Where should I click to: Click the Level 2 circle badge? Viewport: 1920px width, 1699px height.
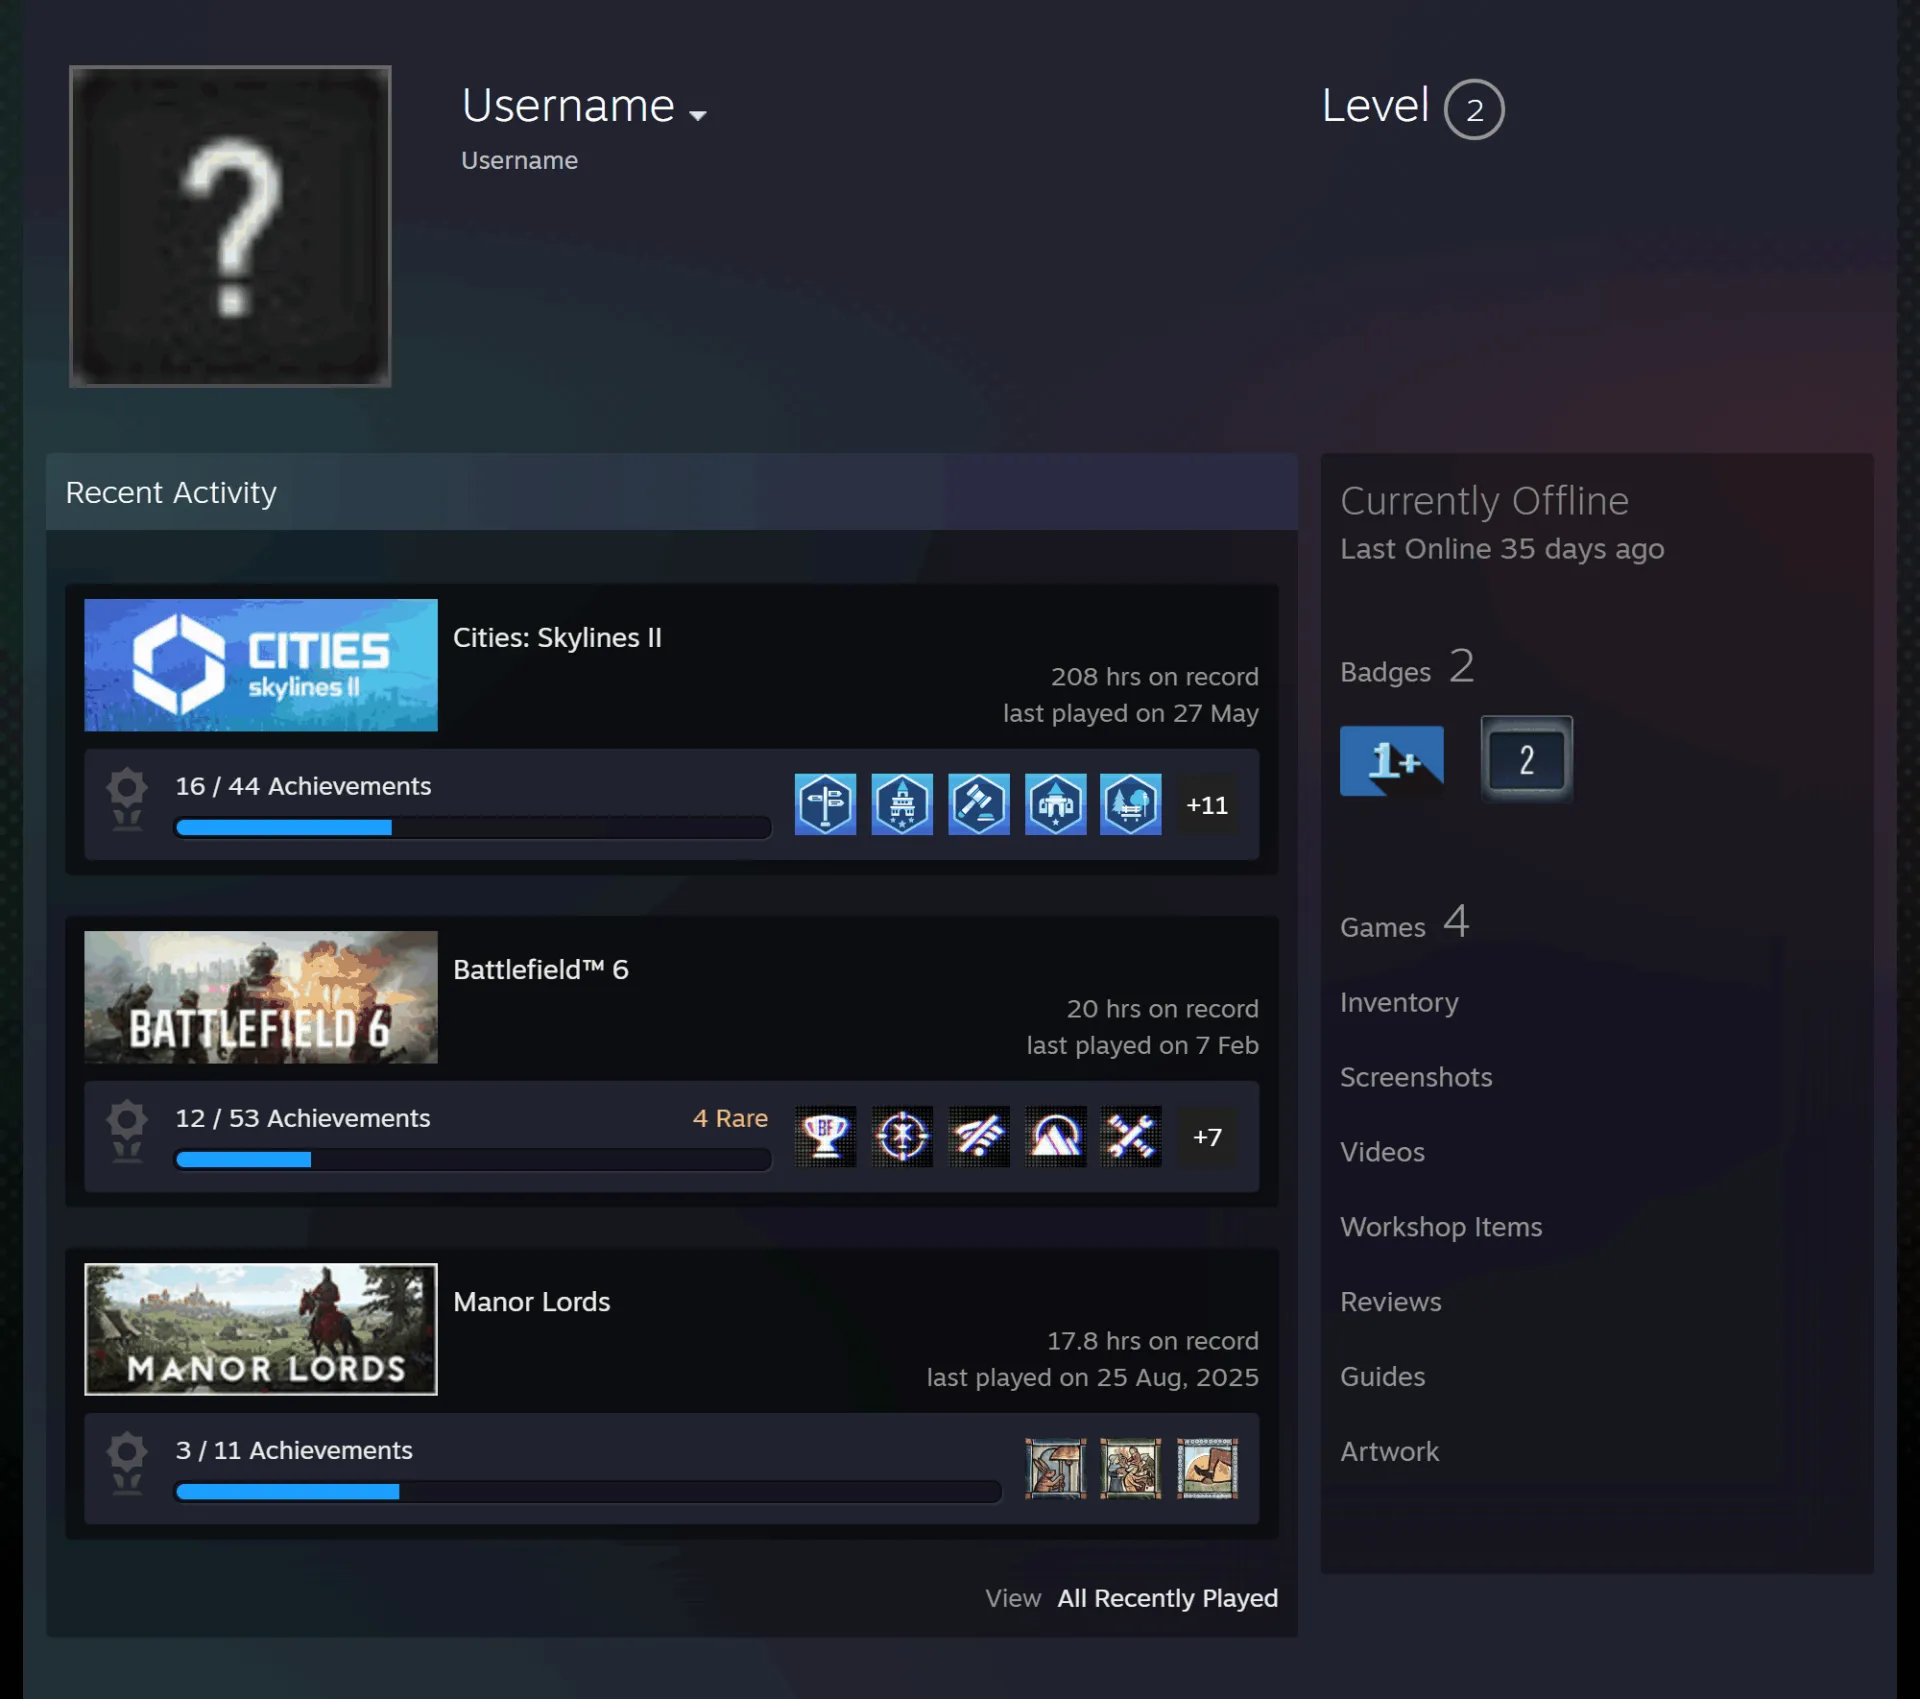(x=1474, y=109)
